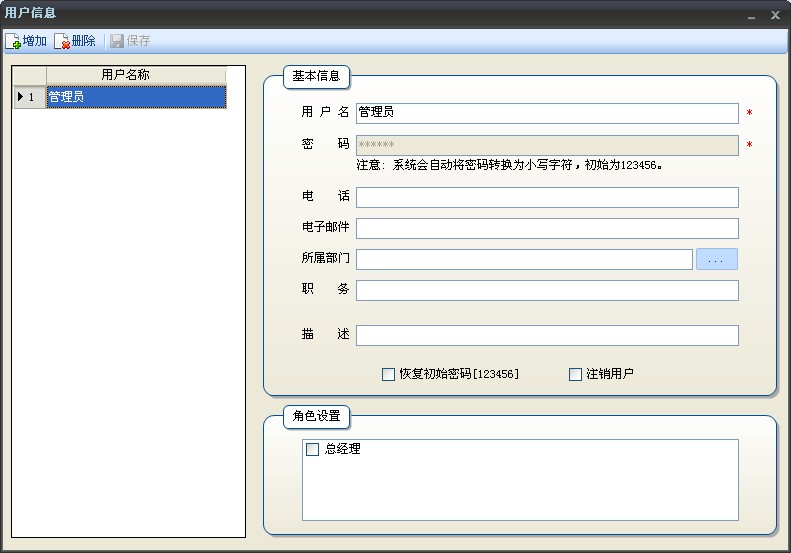Open the 所属部门 browse button (...)
Image resolution: width=791 pixels, height=553 pixels.
point(716,259)
